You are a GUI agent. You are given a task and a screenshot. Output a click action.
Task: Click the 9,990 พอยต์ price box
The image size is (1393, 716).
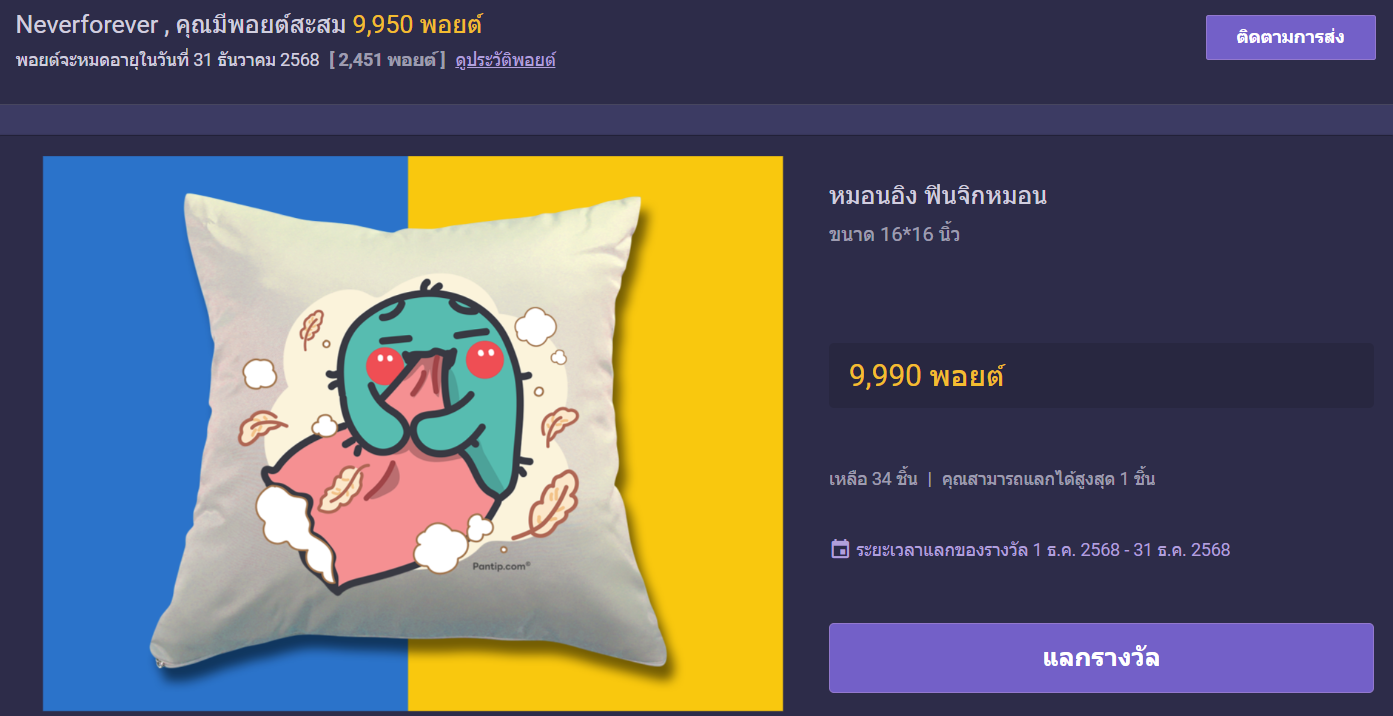click(x=1101, y=376)
